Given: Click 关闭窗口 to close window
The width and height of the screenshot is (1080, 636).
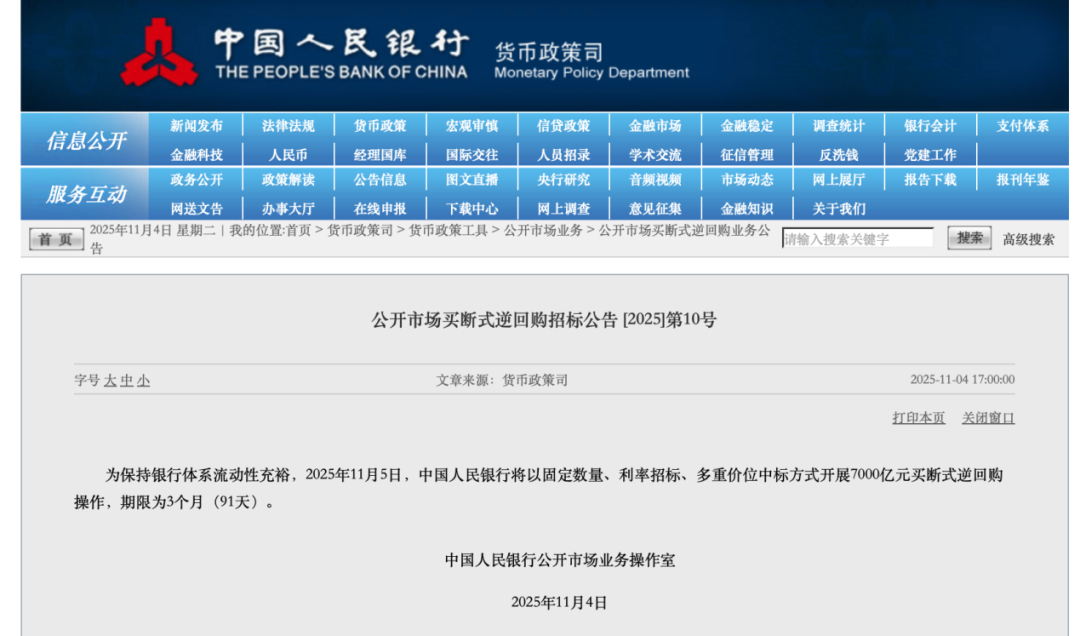Looking at the screenshot, I should (988, 418).
